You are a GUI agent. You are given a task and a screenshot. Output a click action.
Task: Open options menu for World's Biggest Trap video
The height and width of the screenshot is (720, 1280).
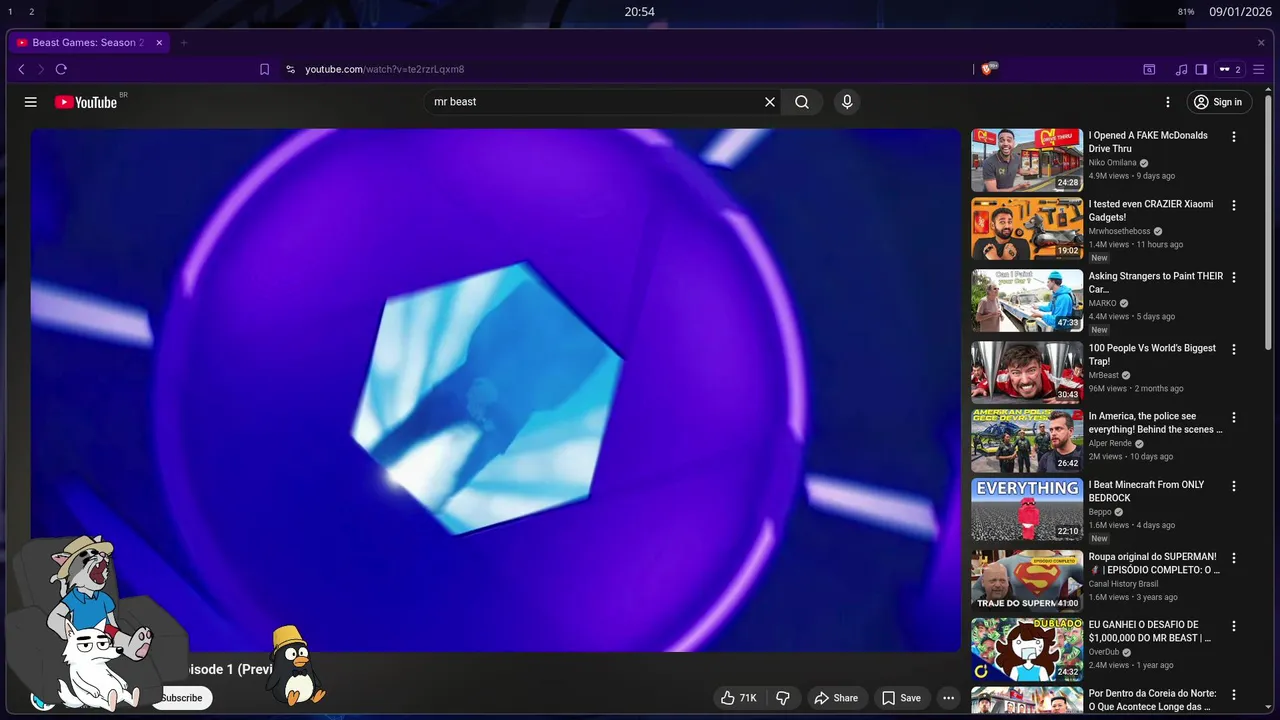(1234, 349)
